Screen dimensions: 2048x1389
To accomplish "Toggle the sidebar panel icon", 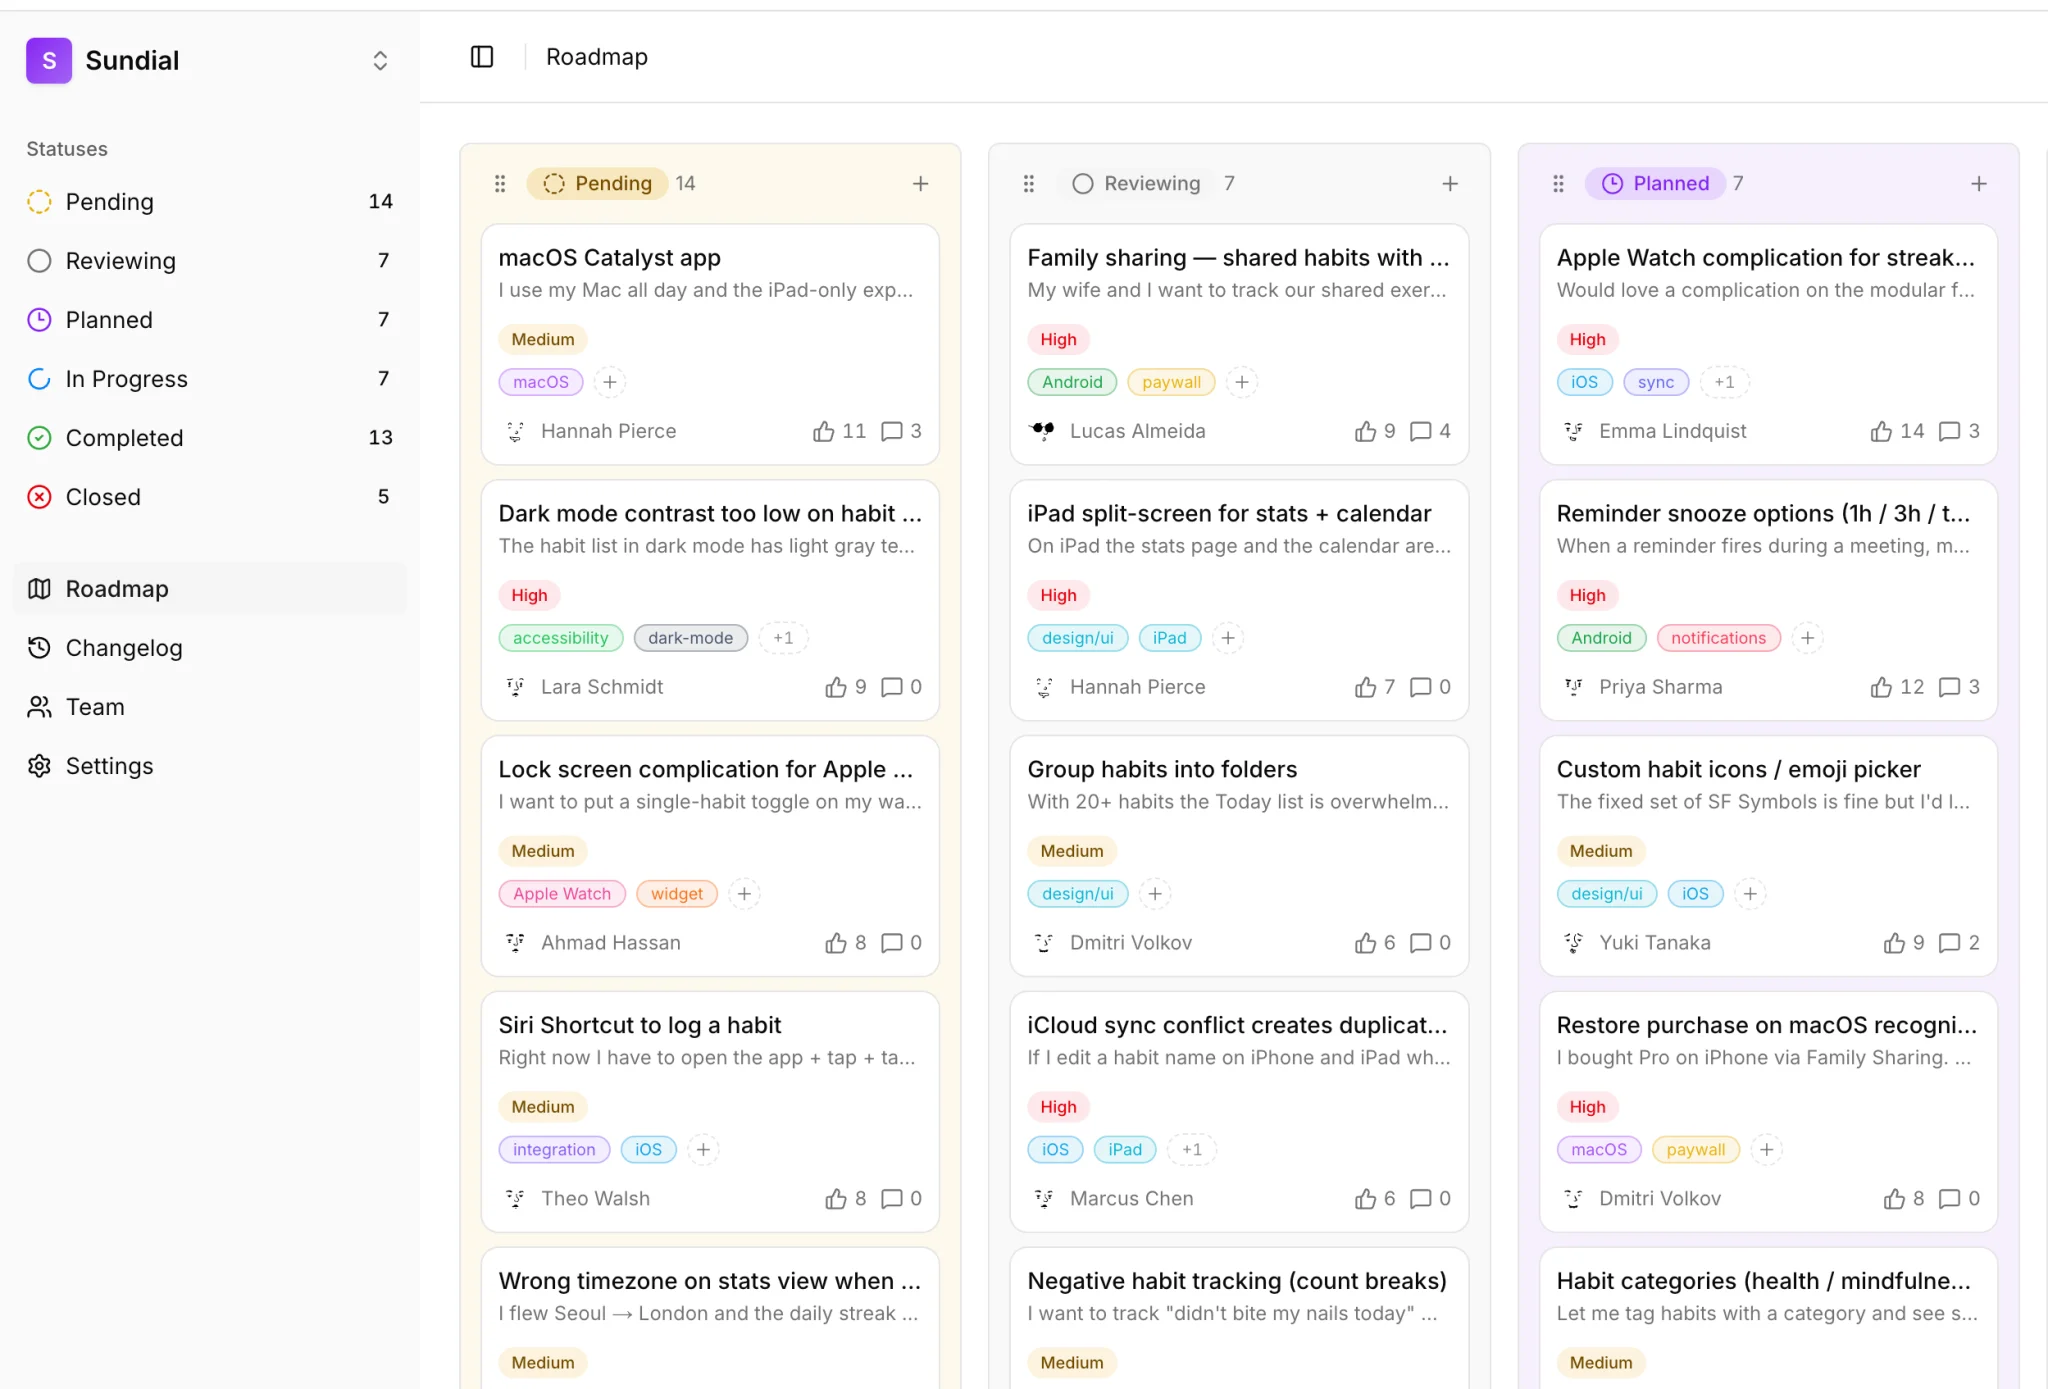I will [x=482, y=57].
